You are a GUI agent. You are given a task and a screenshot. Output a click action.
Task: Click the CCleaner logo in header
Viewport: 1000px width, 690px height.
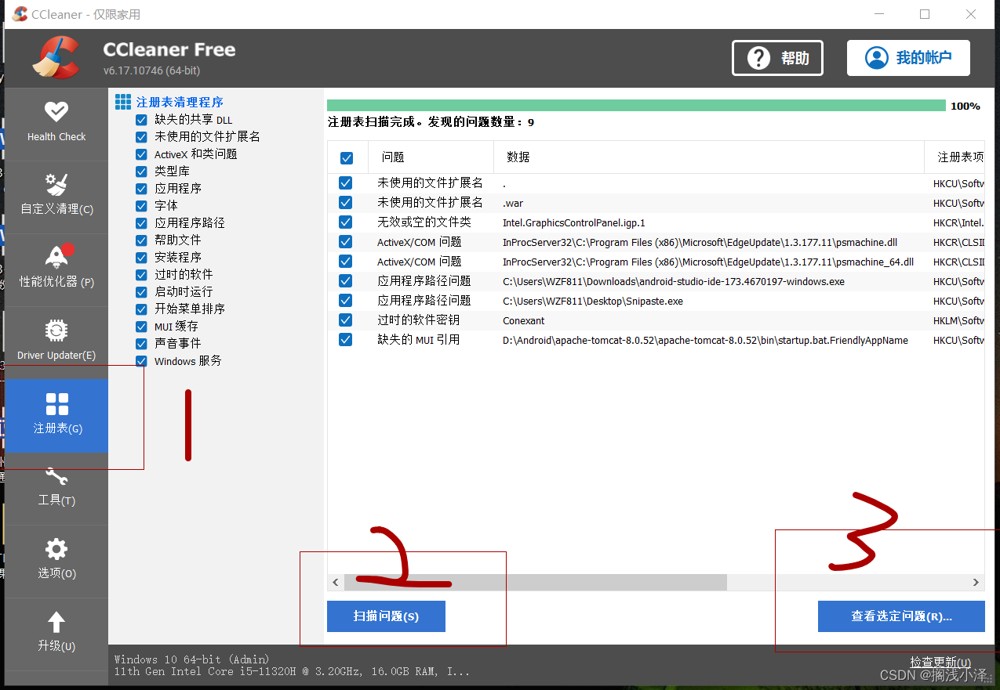pyautogui.click(x=56, y=57)
